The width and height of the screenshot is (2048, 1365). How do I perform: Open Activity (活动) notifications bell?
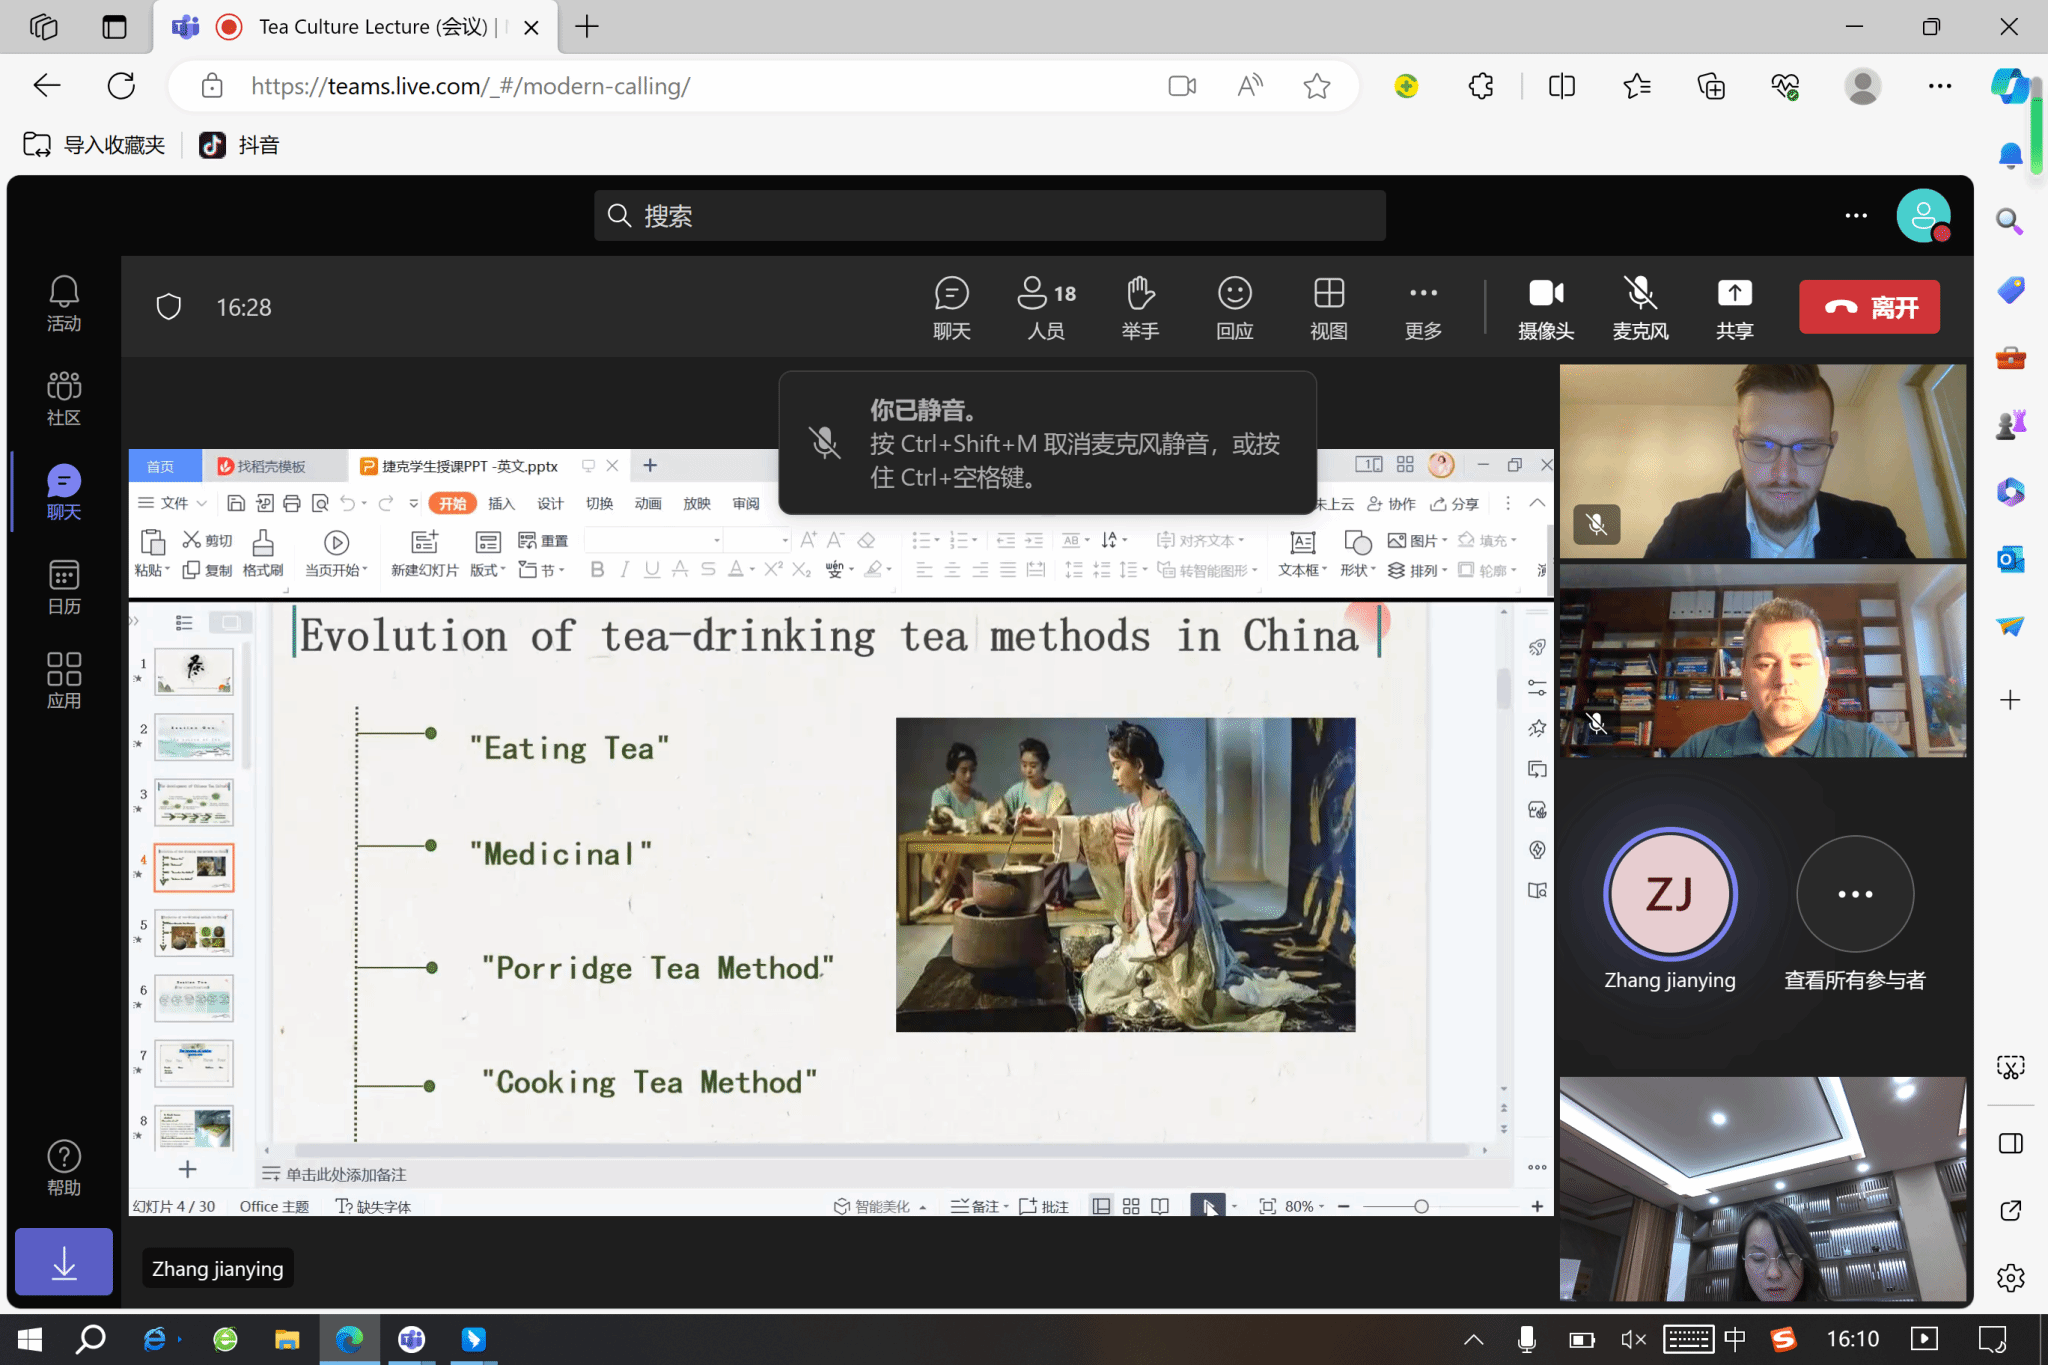(x=64, y=304)
